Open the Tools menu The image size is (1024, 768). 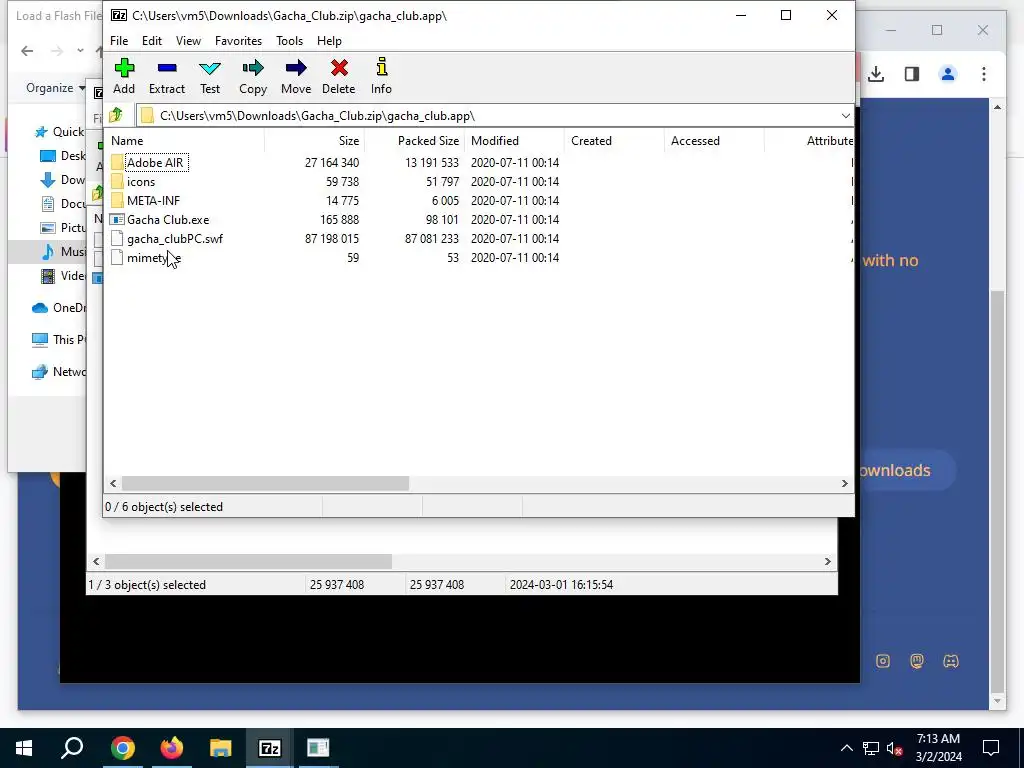click(x=289, y=40)
